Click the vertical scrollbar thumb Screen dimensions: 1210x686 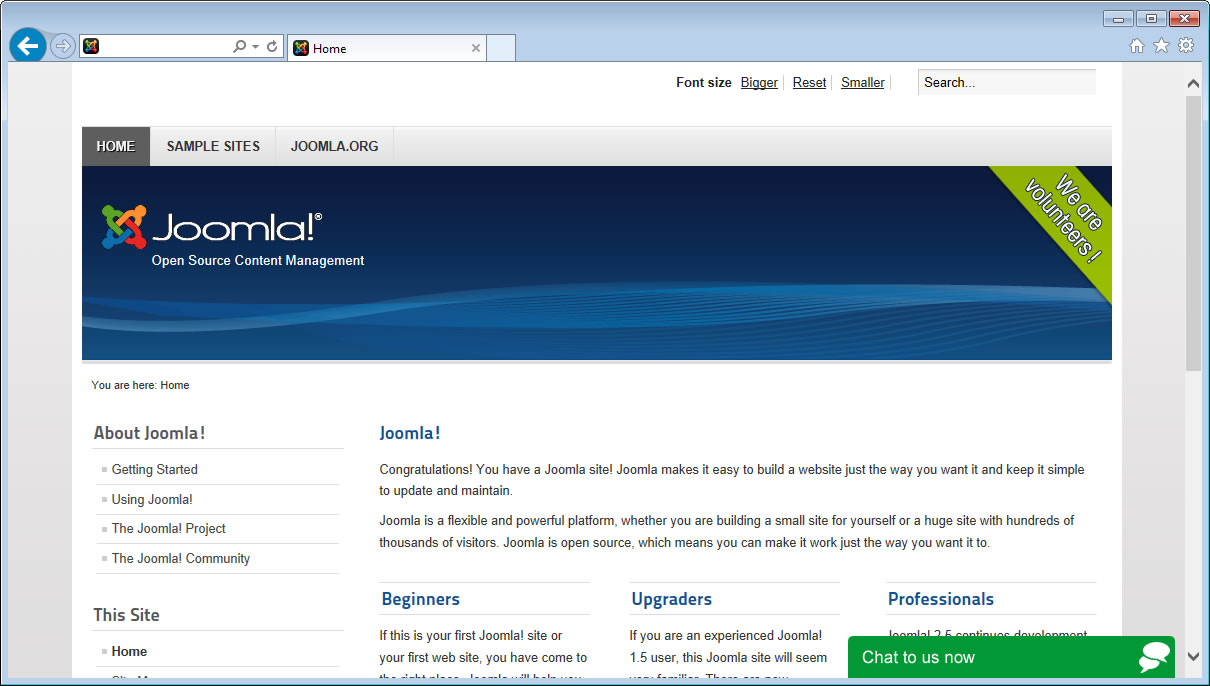(x=1193, y=234)
